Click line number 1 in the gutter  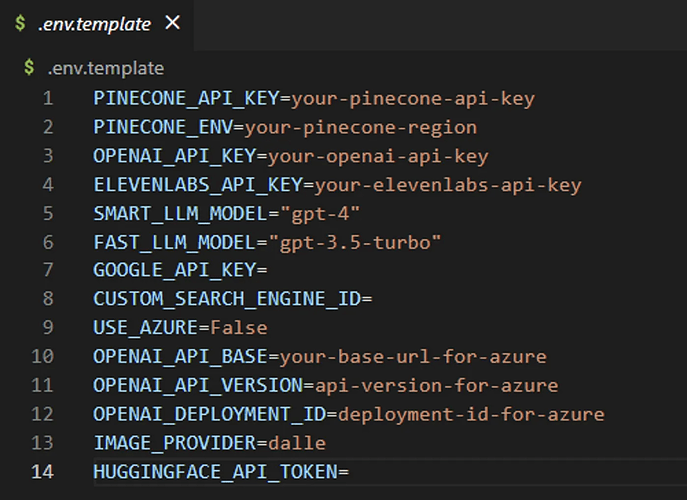coord(47,99)
